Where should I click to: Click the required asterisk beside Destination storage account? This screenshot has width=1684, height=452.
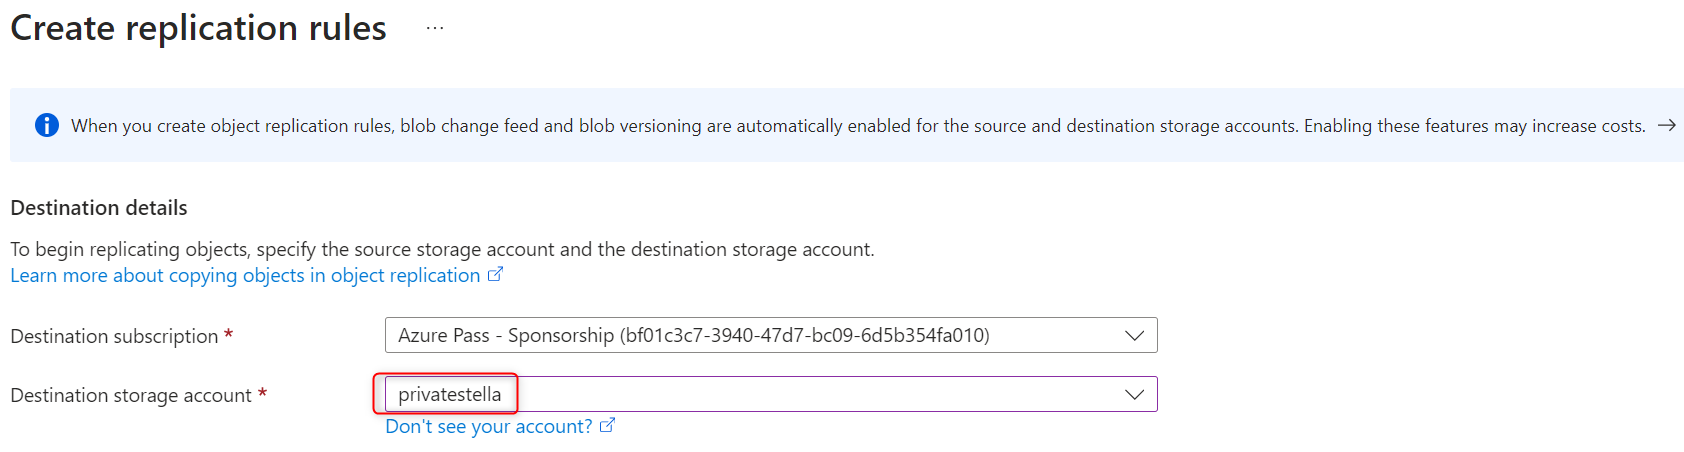262,394
